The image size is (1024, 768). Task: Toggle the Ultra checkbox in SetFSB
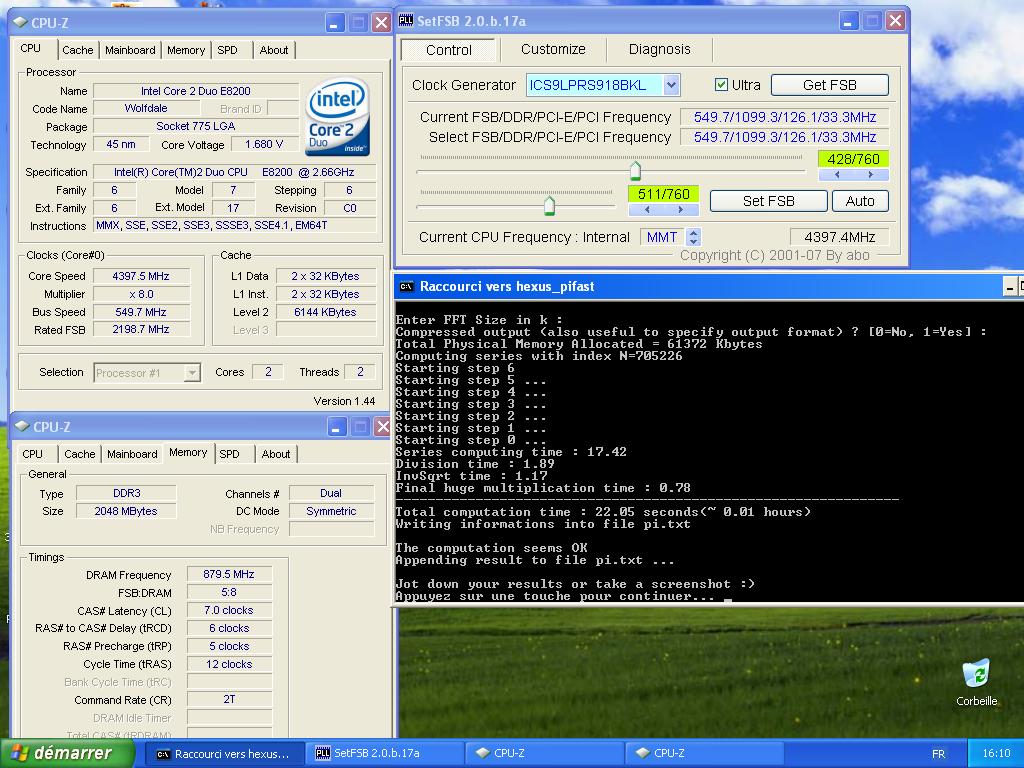(x=721, y=85)
